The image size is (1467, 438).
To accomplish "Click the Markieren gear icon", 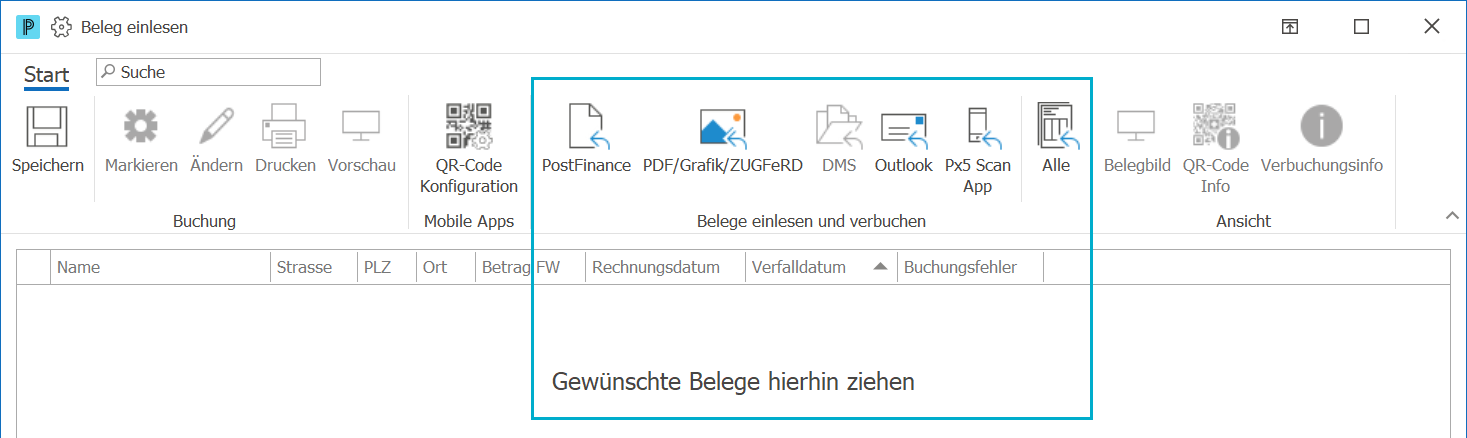I will [x=141, y=127].
